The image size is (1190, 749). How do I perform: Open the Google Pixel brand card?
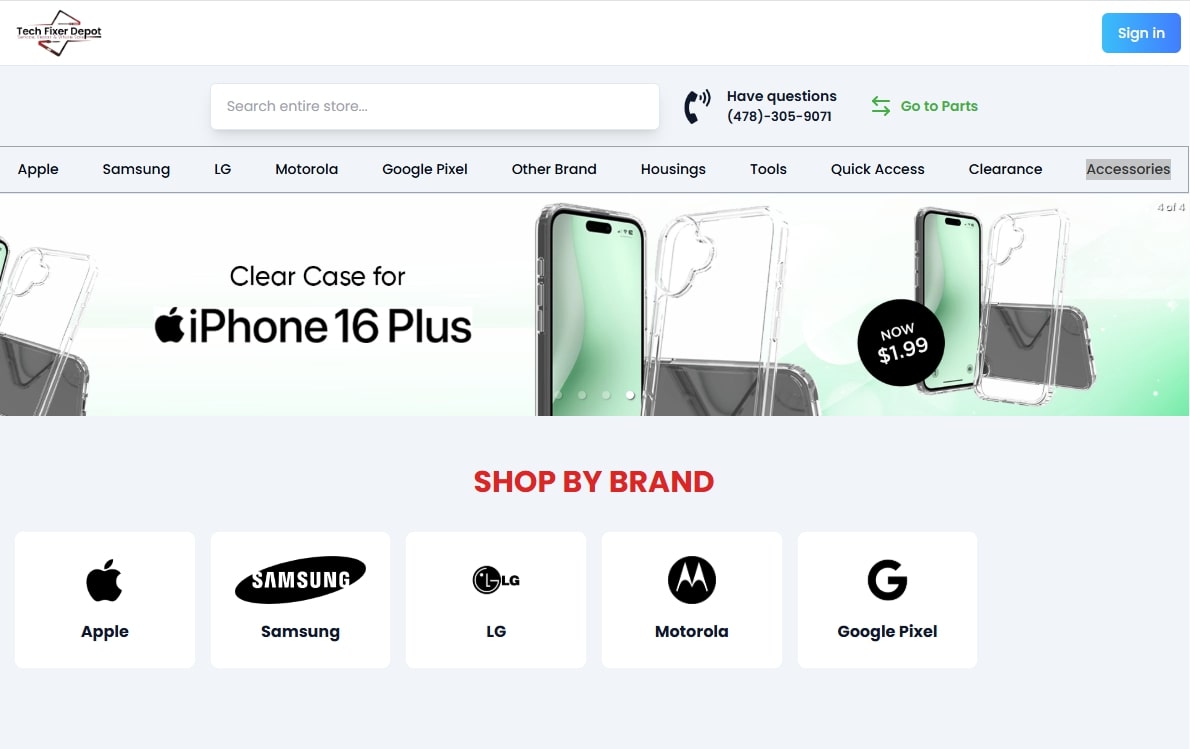click(x=887, y=600)
